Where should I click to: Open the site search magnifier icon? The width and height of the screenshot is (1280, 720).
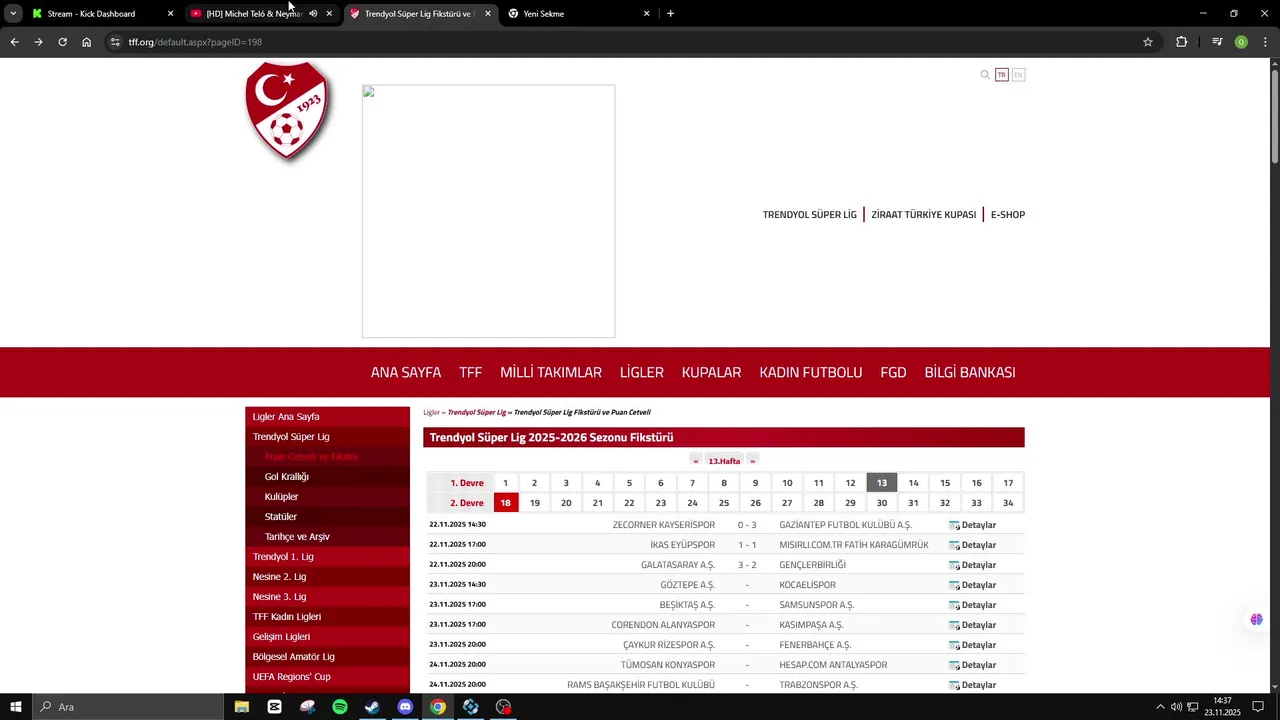coord(985,75)
